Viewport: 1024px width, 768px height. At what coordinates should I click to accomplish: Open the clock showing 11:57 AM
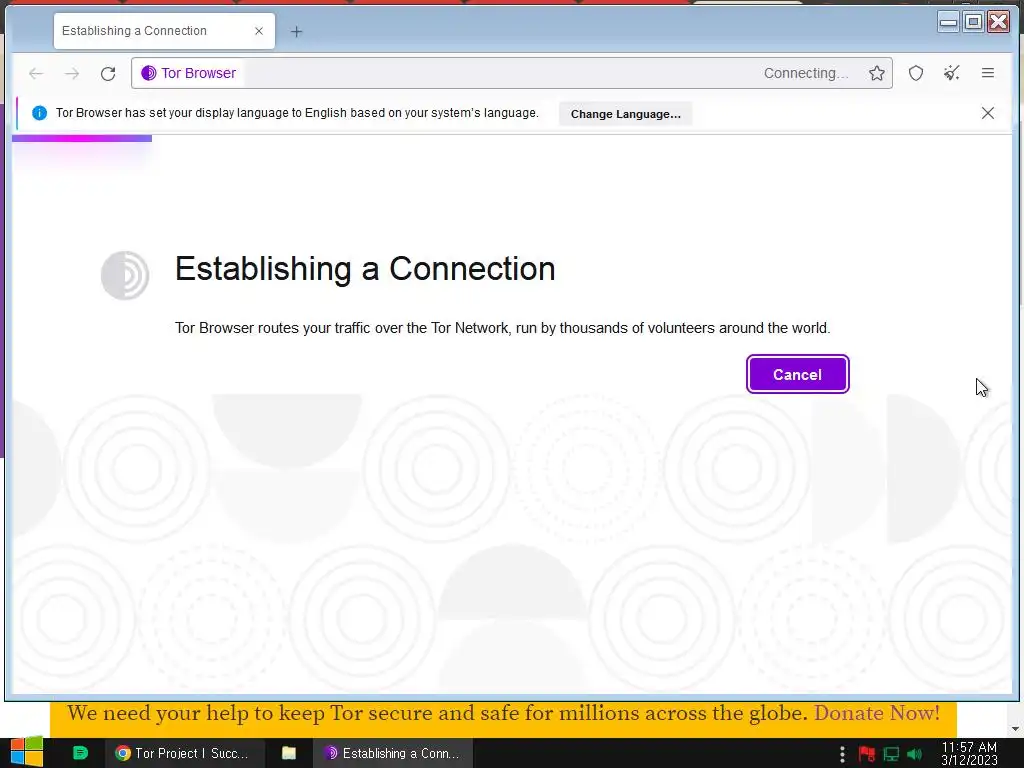point(969,753)
